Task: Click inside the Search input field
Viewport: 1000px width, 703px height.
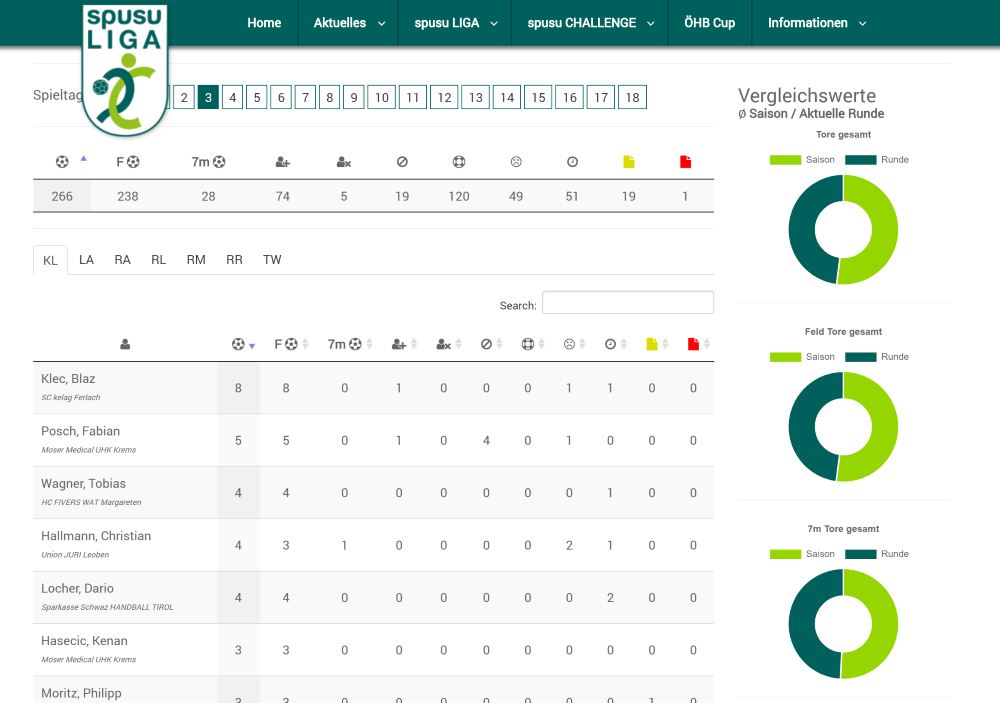Action: [x=628, y=301]
